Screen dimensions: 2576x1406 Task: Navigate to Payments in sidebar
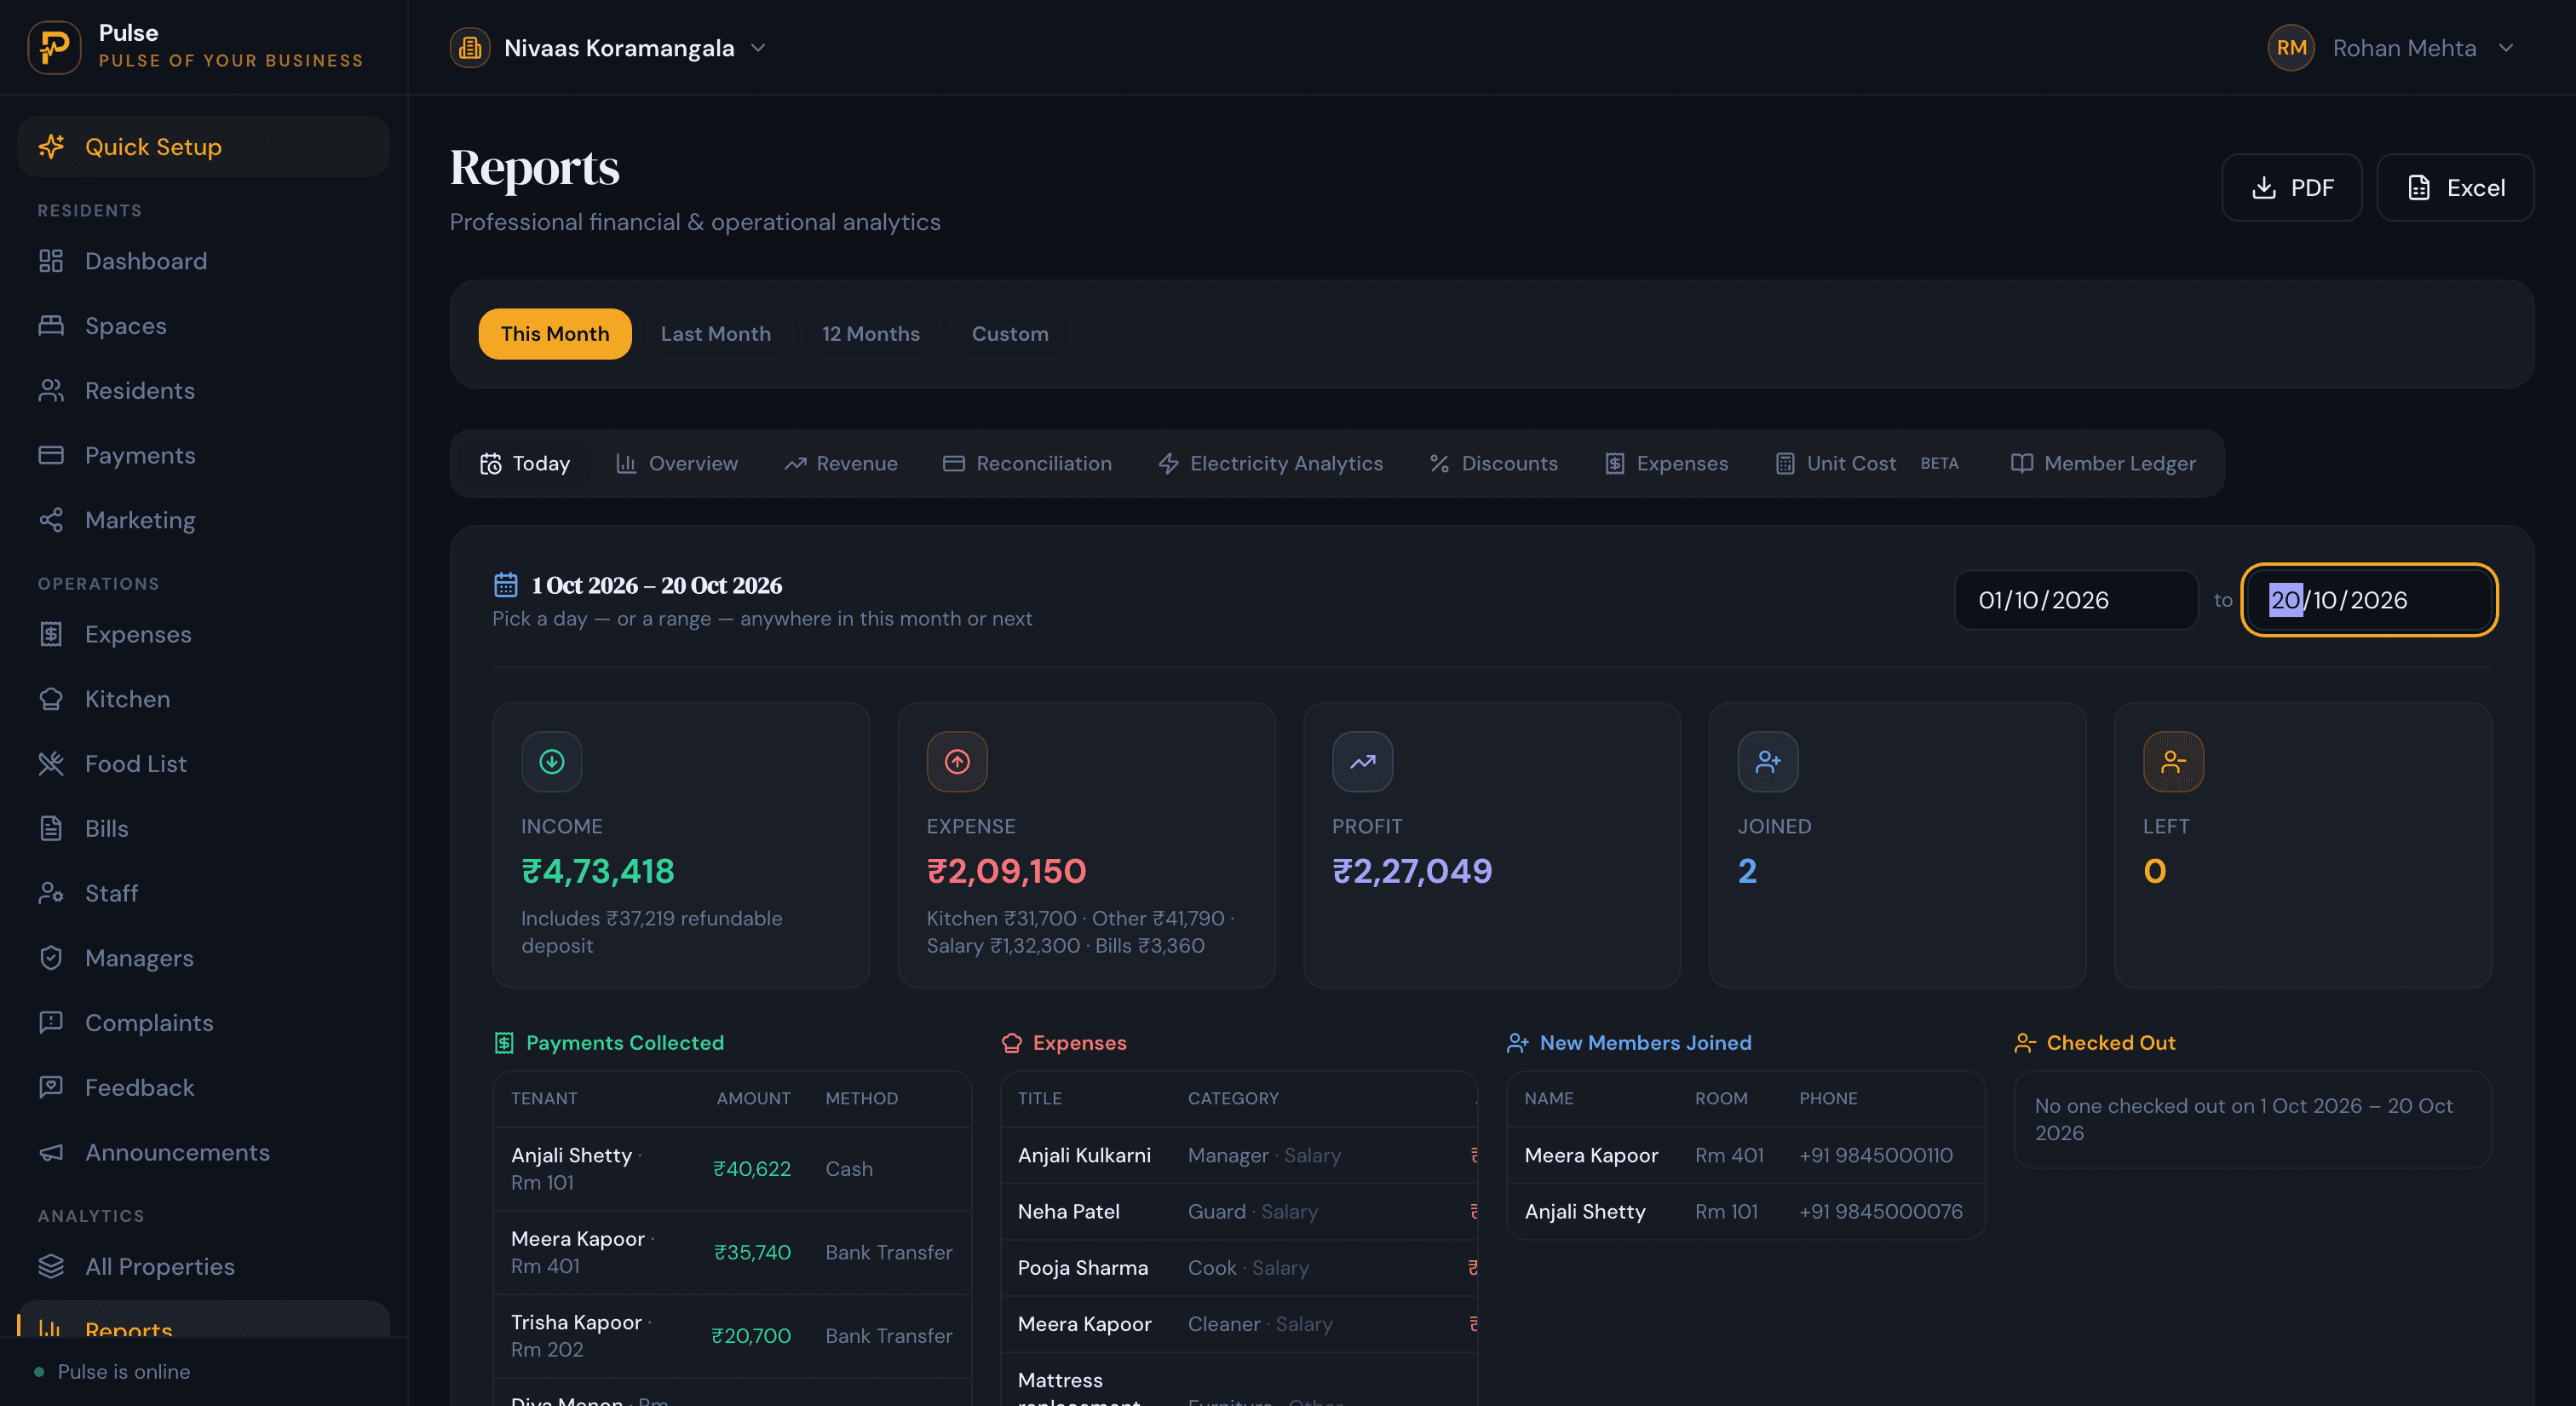[203, 455]
